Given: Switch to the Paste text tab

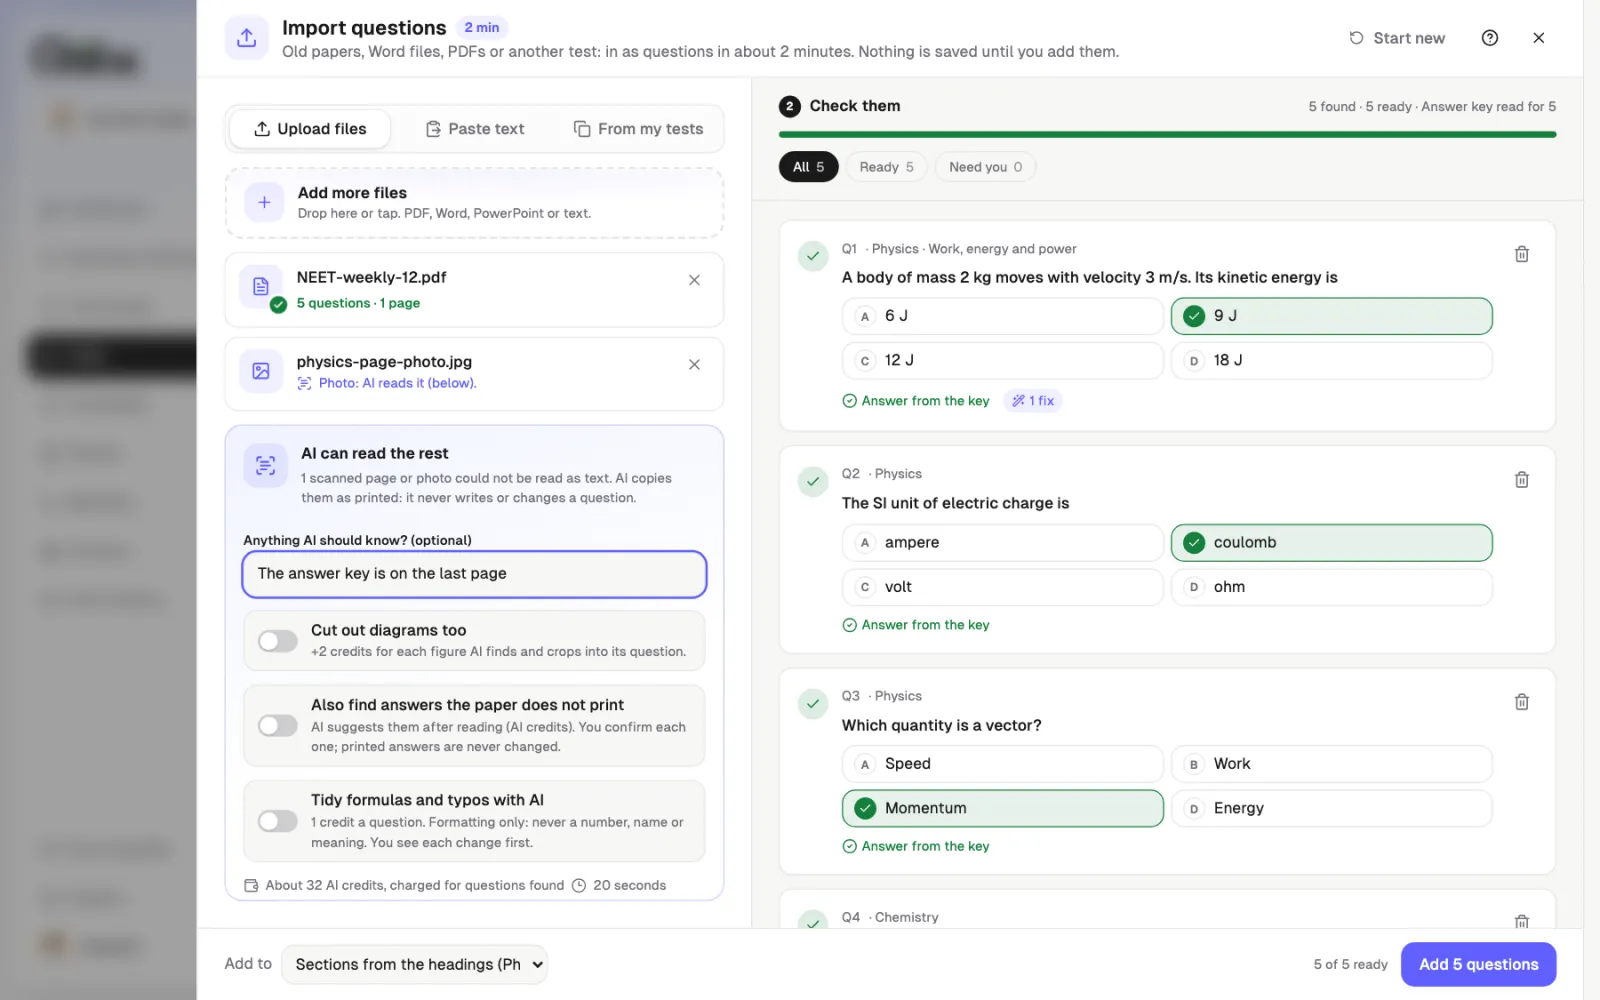Looking at the screenshot, I should coord(475,129).
